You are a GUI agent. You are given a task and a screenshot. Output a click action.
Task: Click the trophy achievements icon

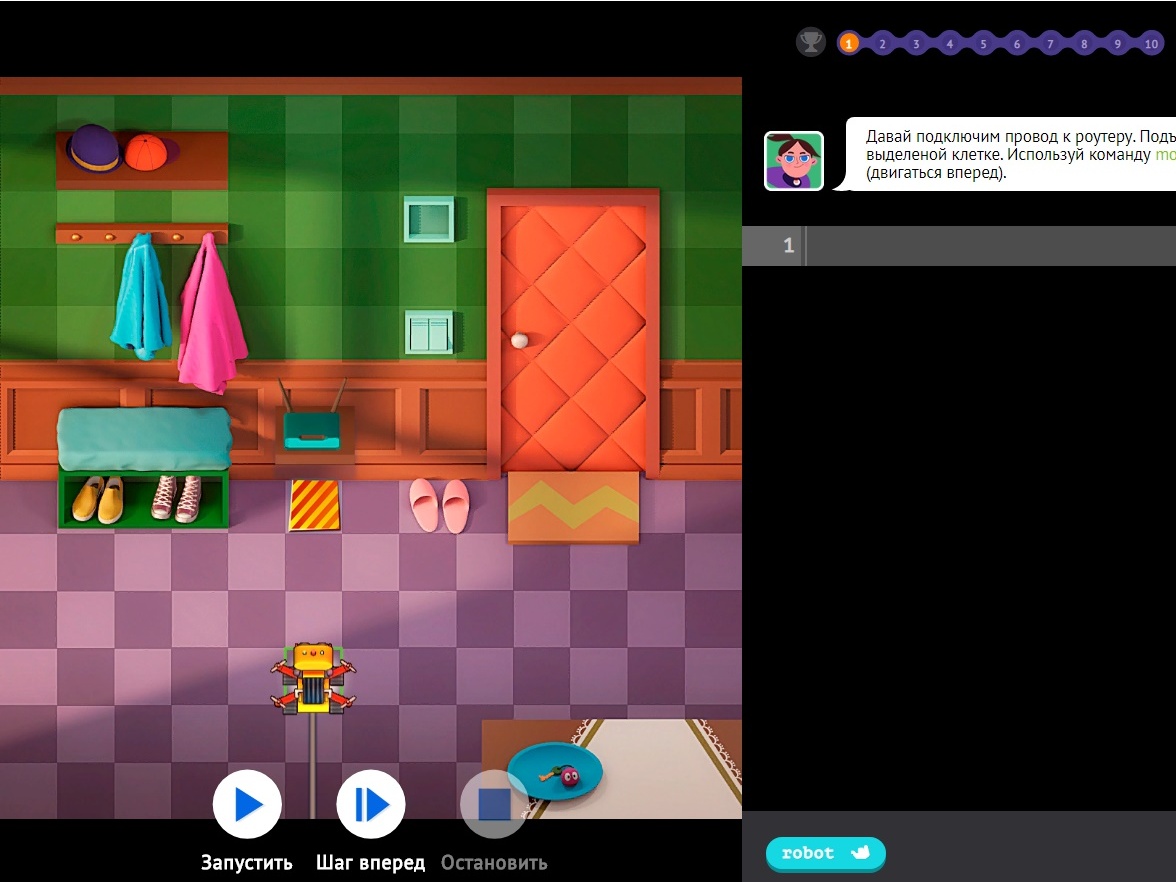(810, 43)
